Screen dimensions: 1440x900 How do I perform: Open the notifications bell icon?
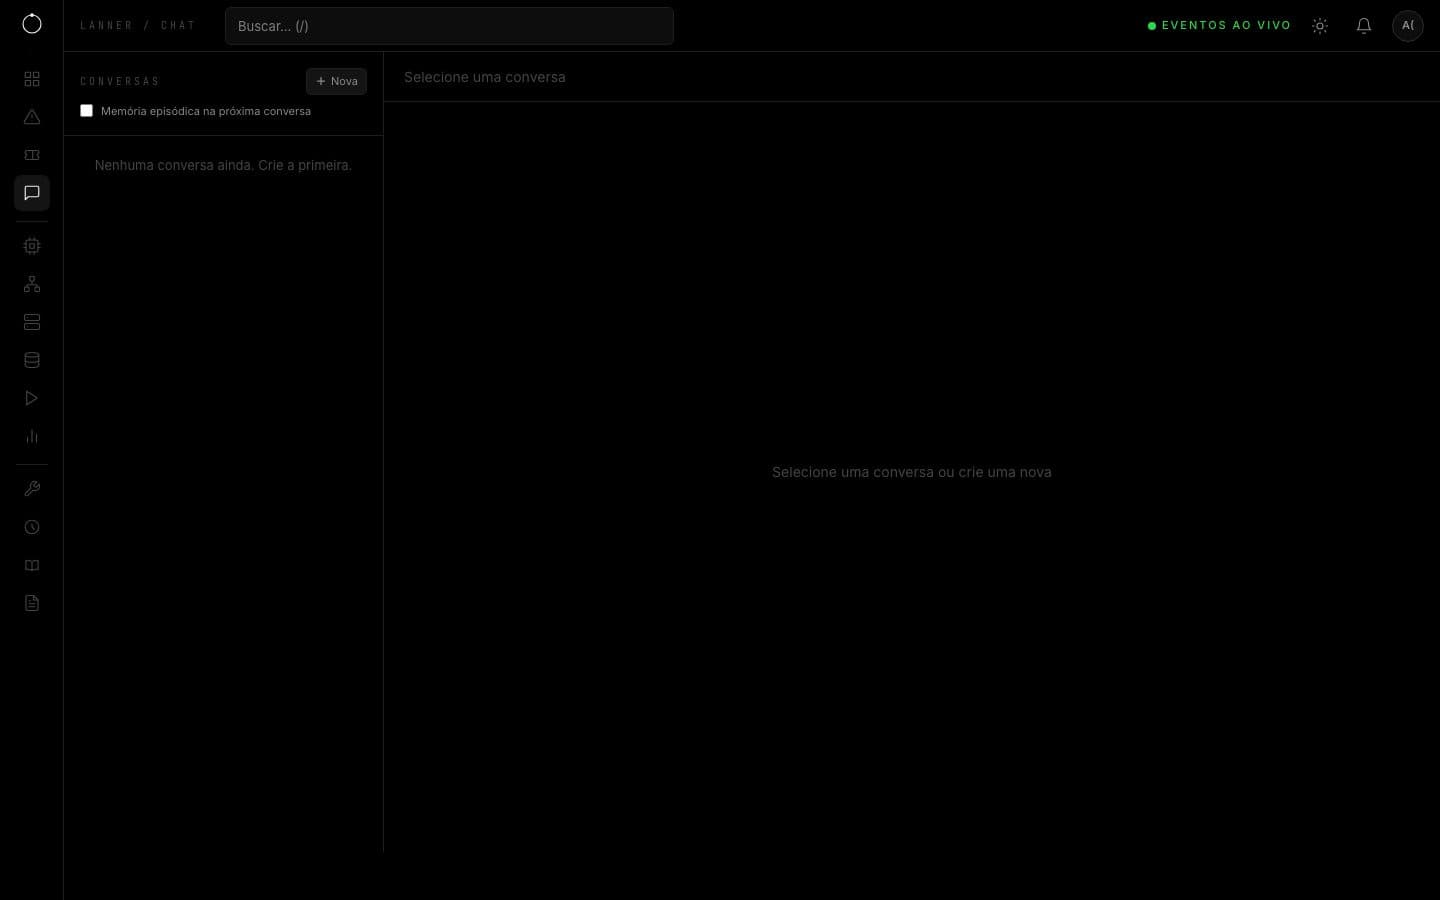coord(1364,26)
